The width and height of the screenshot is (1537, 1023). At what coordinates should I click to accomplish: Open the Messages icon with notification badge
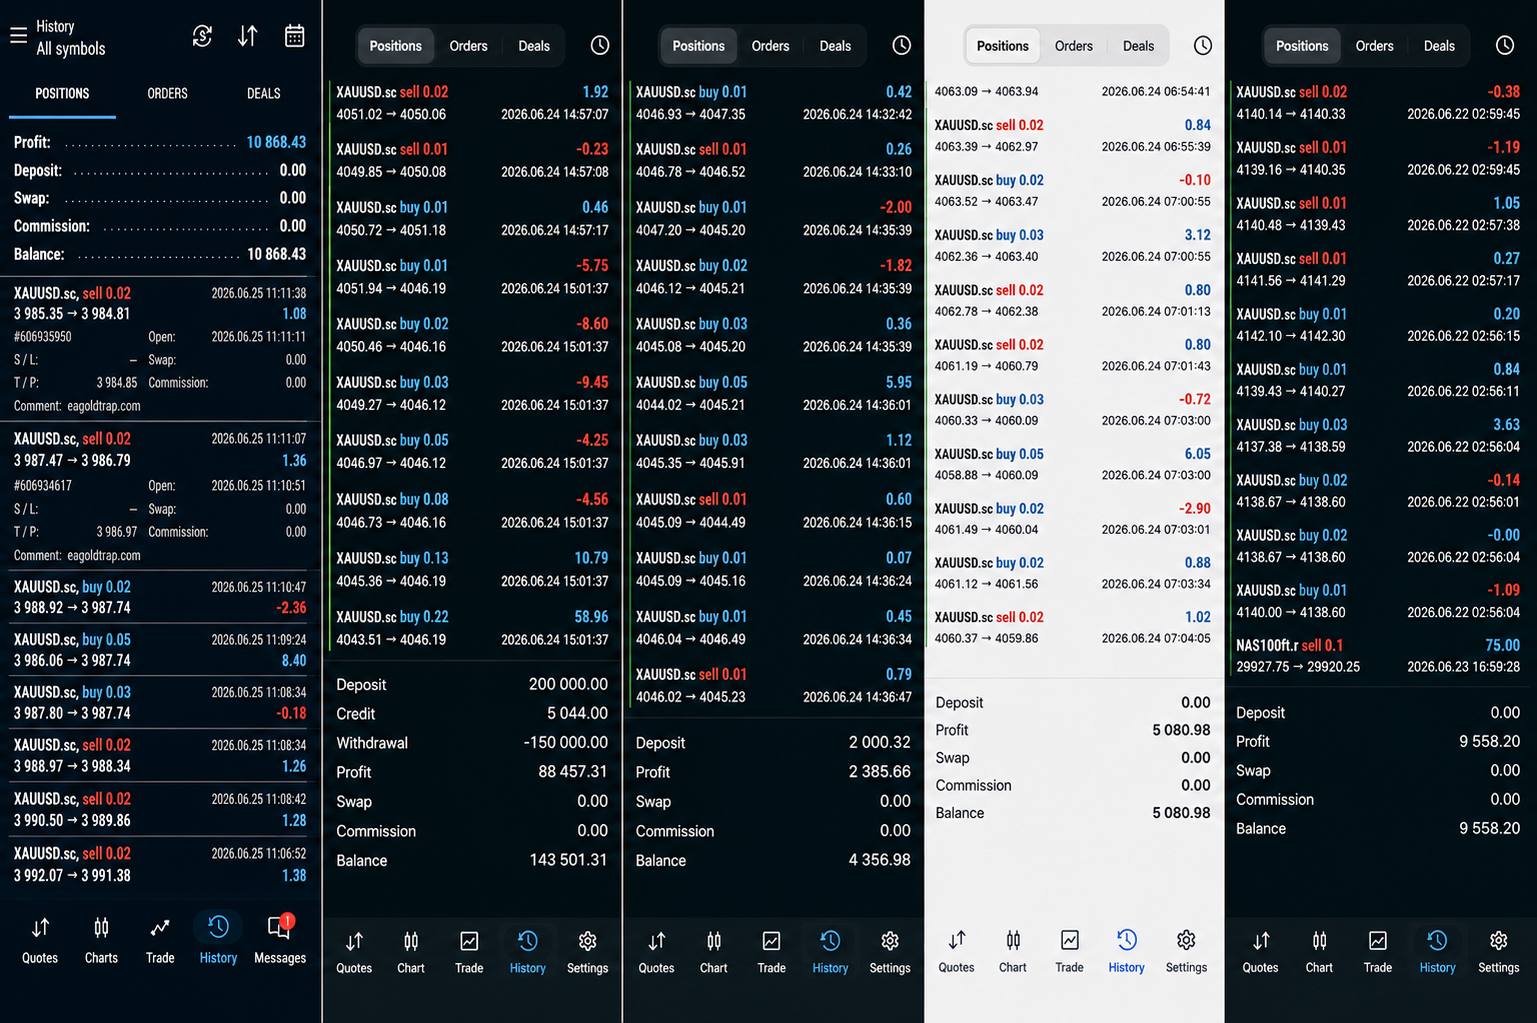pyautogui.click(x=280, y=940)
